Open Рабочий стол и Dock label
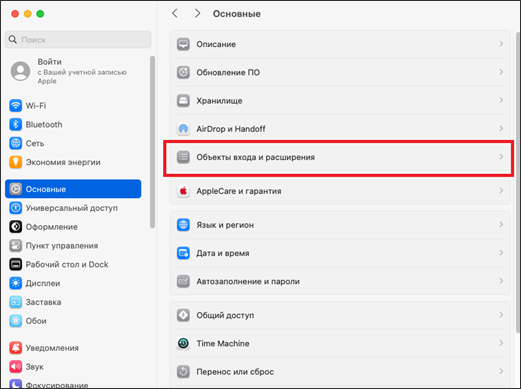Screen dimensions: 521x389 tap(67, 265)
